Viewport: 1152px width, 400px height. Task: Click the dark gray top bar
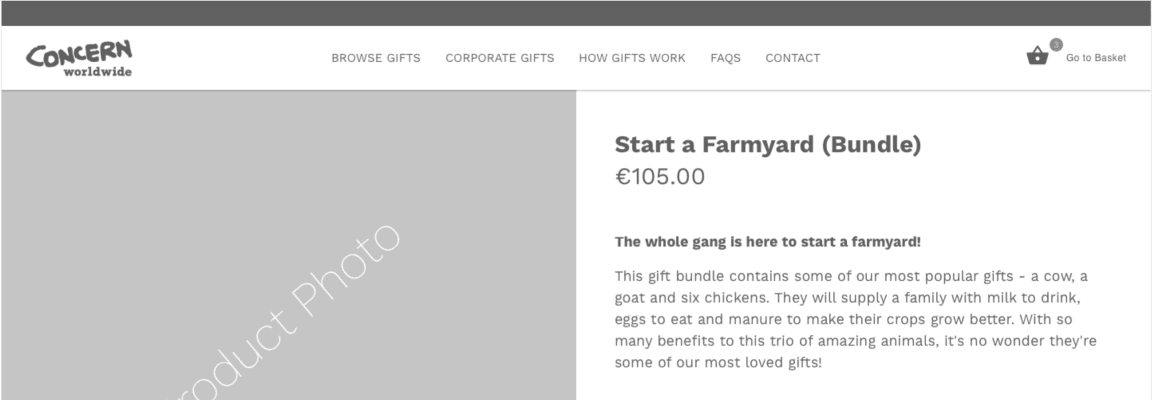(x=576, y=13)
